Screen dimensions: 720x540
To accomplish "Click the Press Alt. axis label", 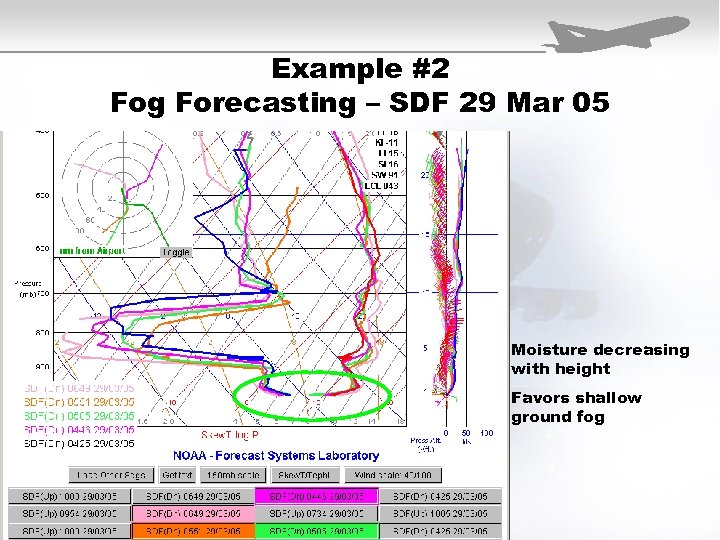I will [x=426, y=444].
